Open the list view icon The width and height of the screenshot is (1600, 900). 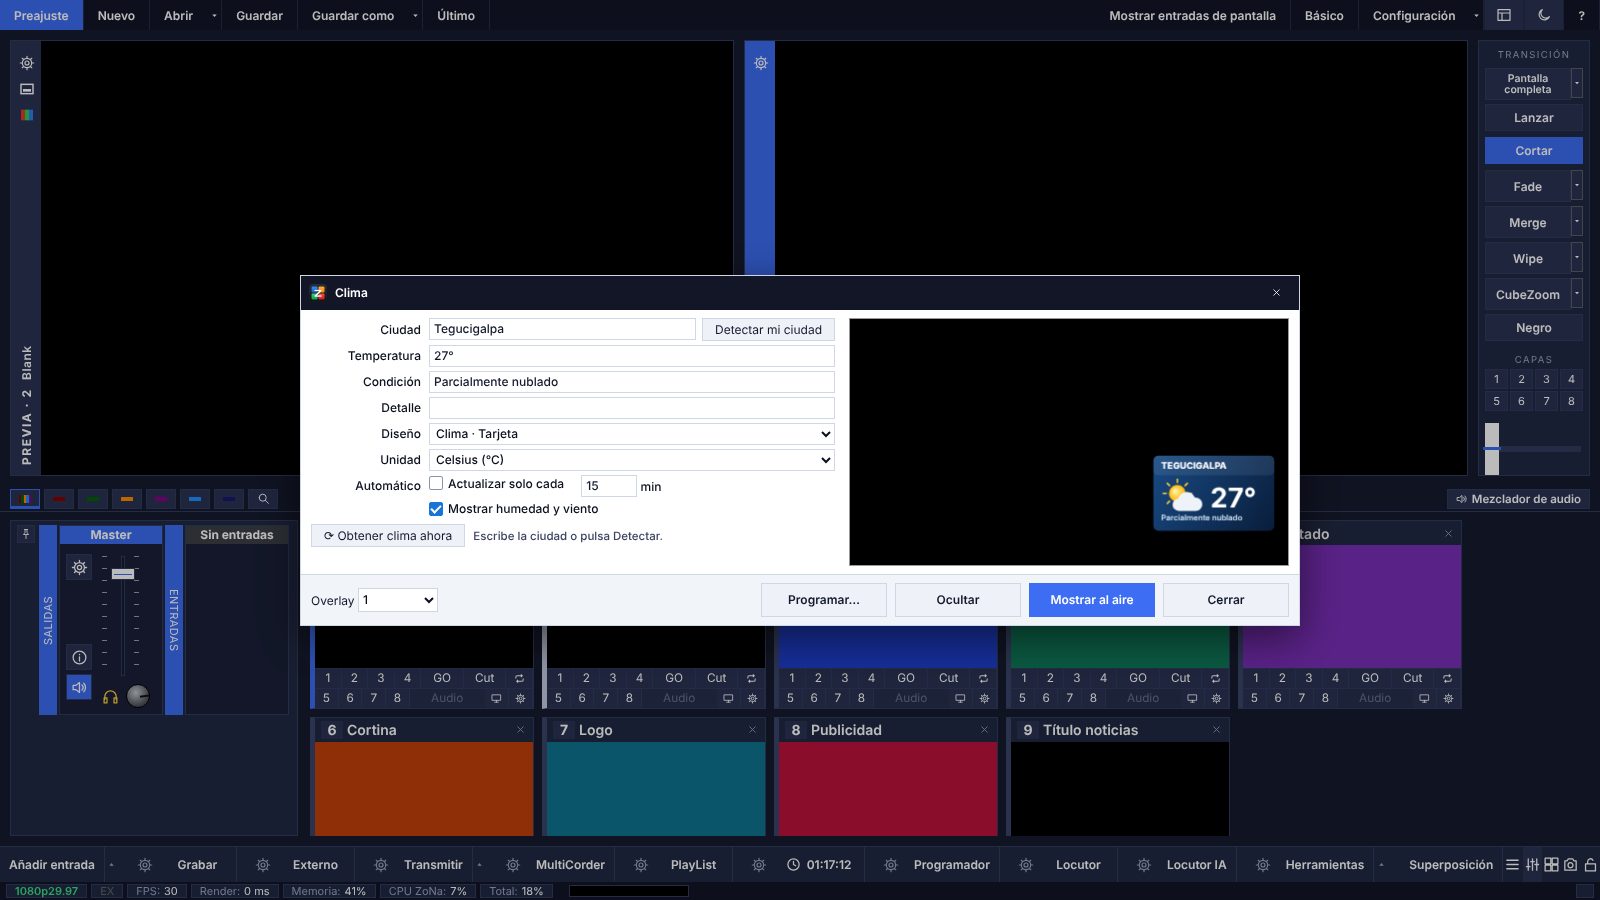point(1512,865)
